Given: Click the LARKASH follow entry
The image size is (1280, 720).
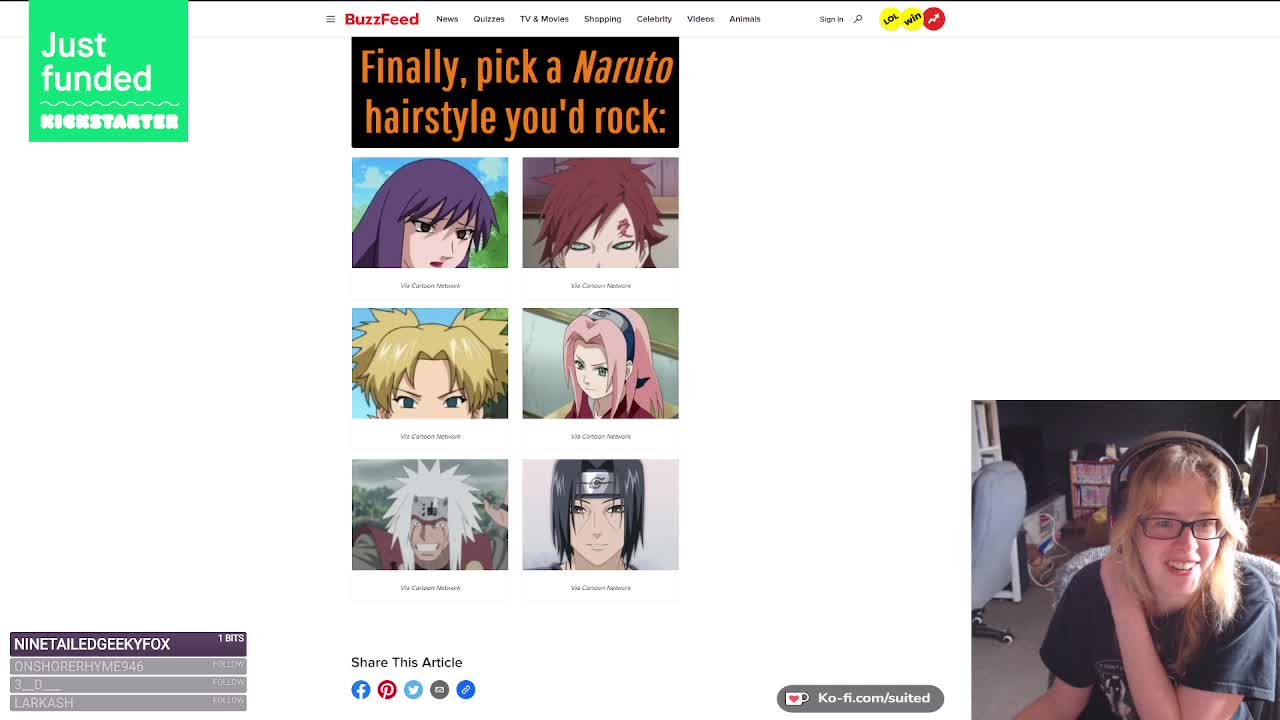Looking at the screenshot, I should [128, 702].
